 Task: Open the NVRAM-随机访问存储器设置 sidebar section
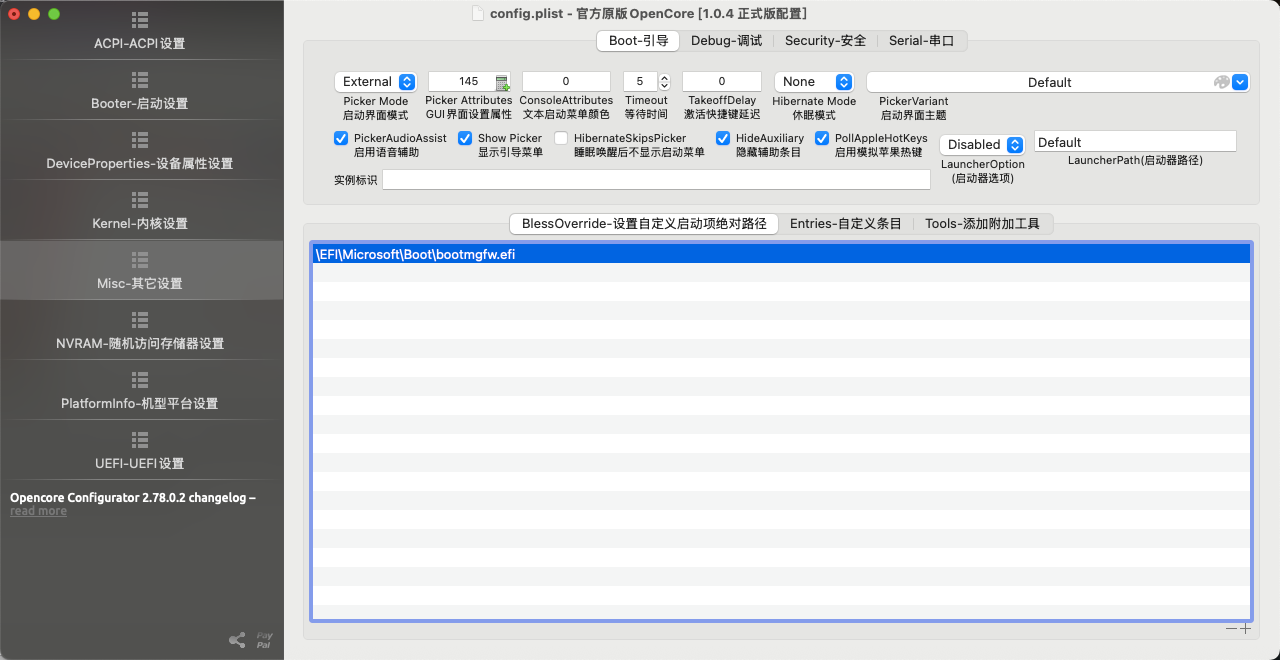pos(140,331)
